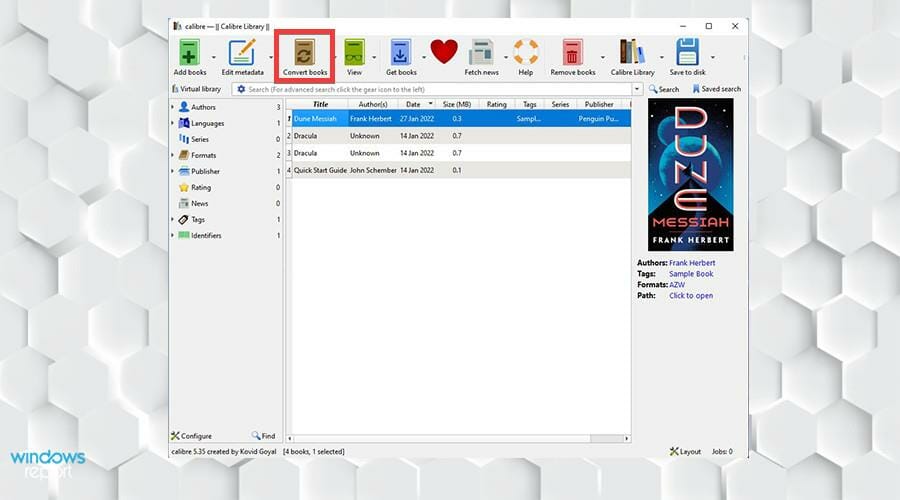Open the search history dropdown arrow

pos(637,89)
